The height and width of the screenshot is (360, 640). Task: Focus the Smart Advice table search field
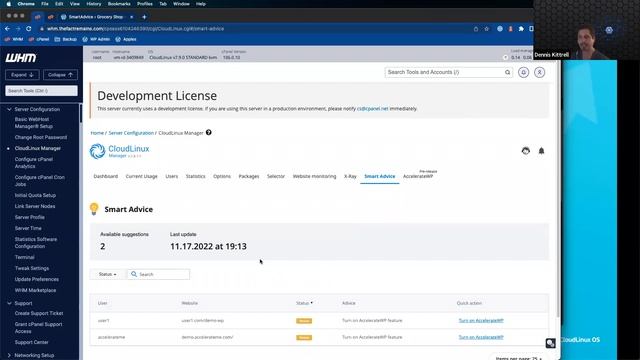click(x=158, y=274)
